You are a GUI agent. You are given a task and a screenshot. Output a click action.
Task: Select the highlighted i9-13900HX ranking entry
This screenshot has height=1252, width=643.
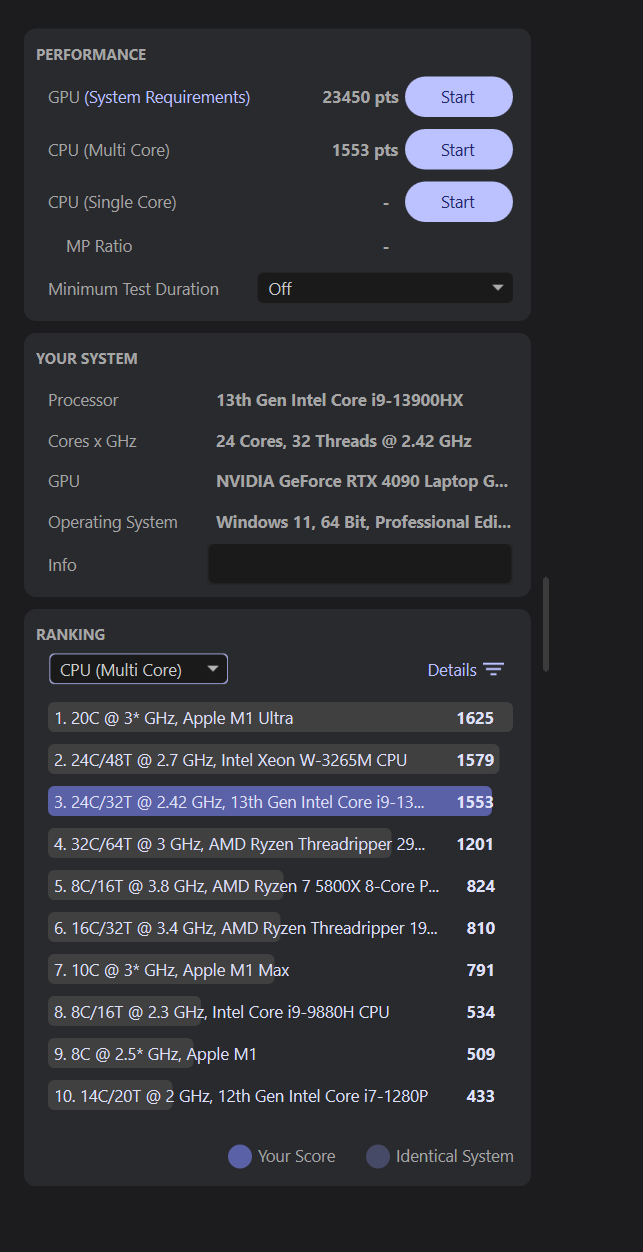point(280,801)
